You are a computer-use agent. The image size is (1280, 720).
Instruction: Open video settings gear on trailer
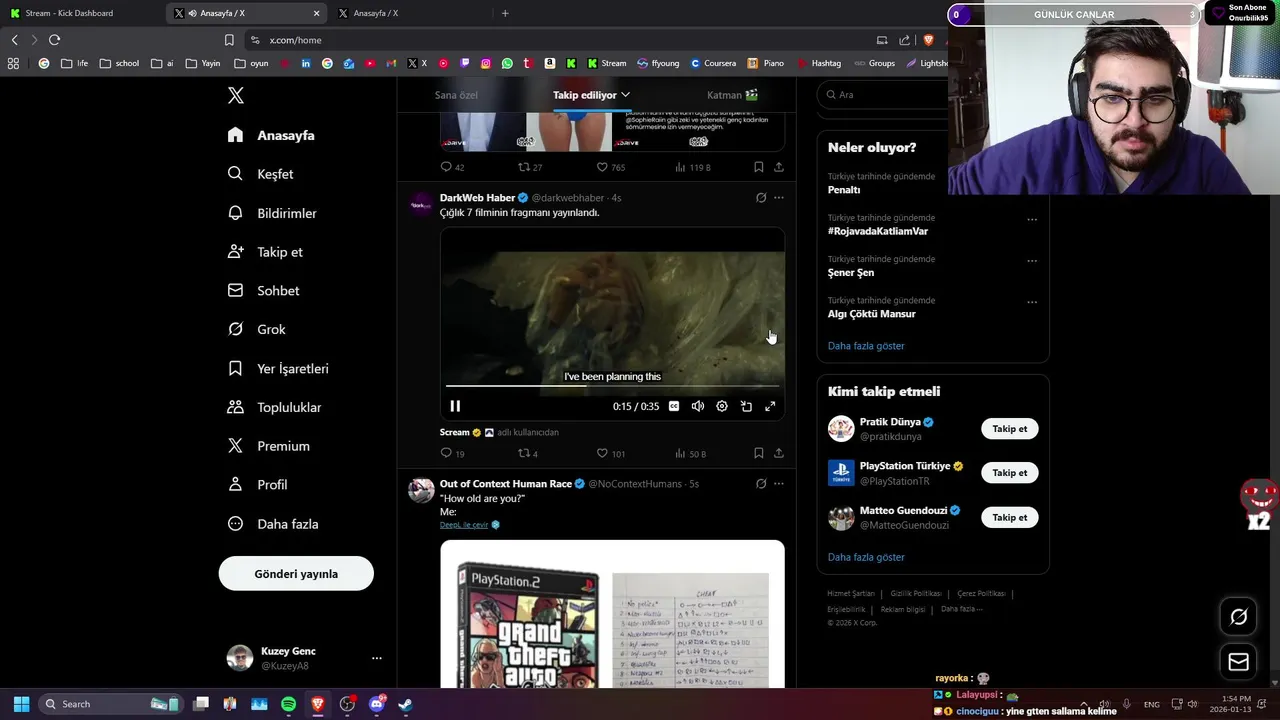click(722, 406)
